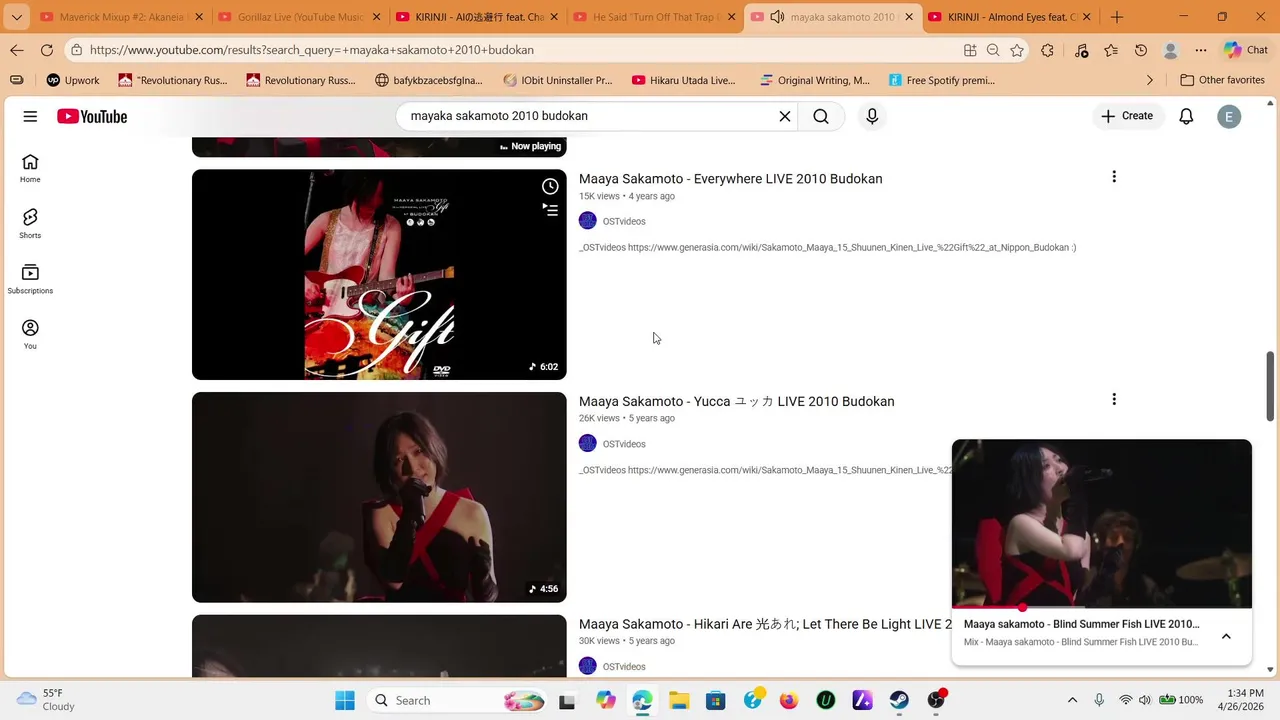Open Steam from the taskbar
The width and height of the screenshot is (1280, 720).
[x=899, y=700]
